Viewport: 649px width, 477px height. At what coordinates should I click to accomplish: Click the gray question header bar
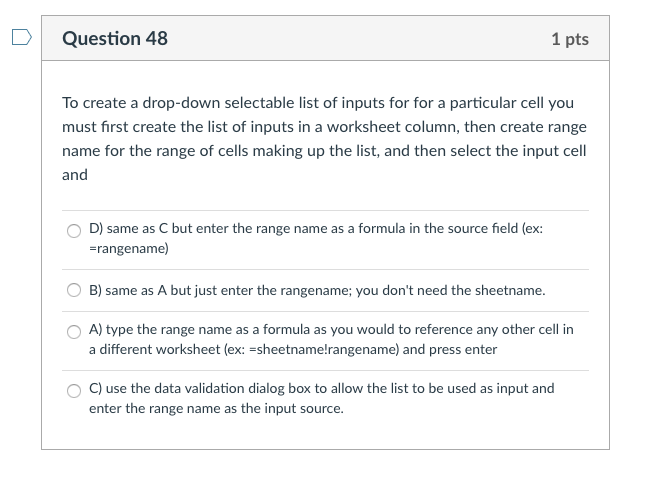coord(325,38)
